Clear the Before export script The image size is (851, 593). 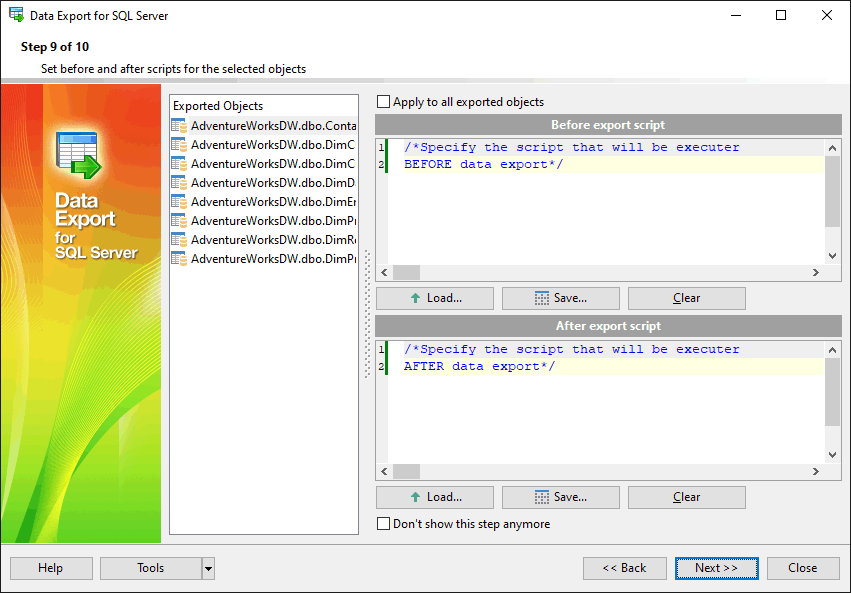[686, 298]
